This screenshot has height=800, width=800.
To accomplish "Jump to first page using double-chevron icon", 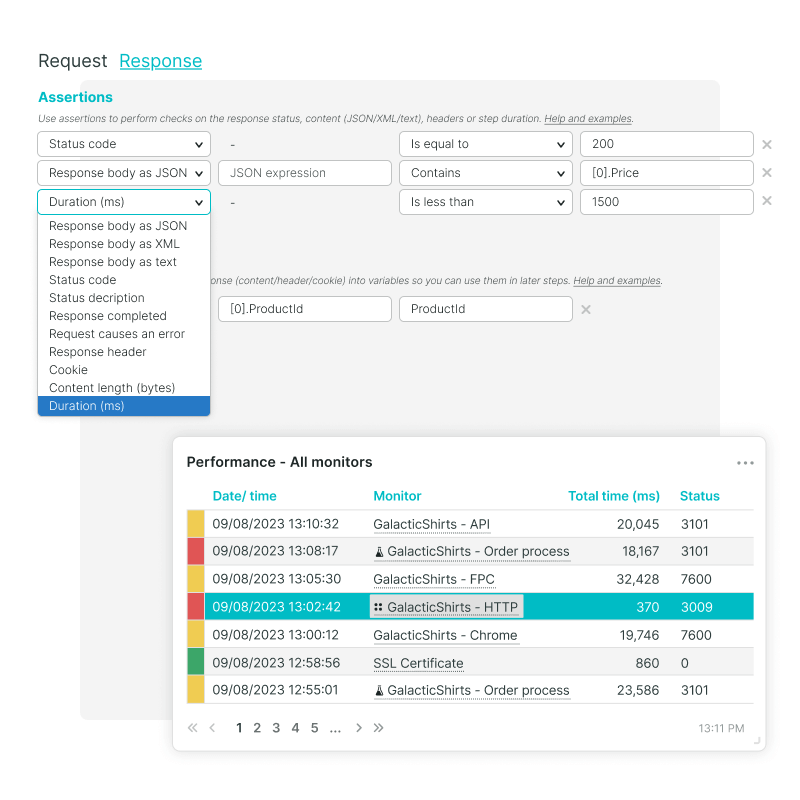I will pyautogui.click(x=192, y=728).
